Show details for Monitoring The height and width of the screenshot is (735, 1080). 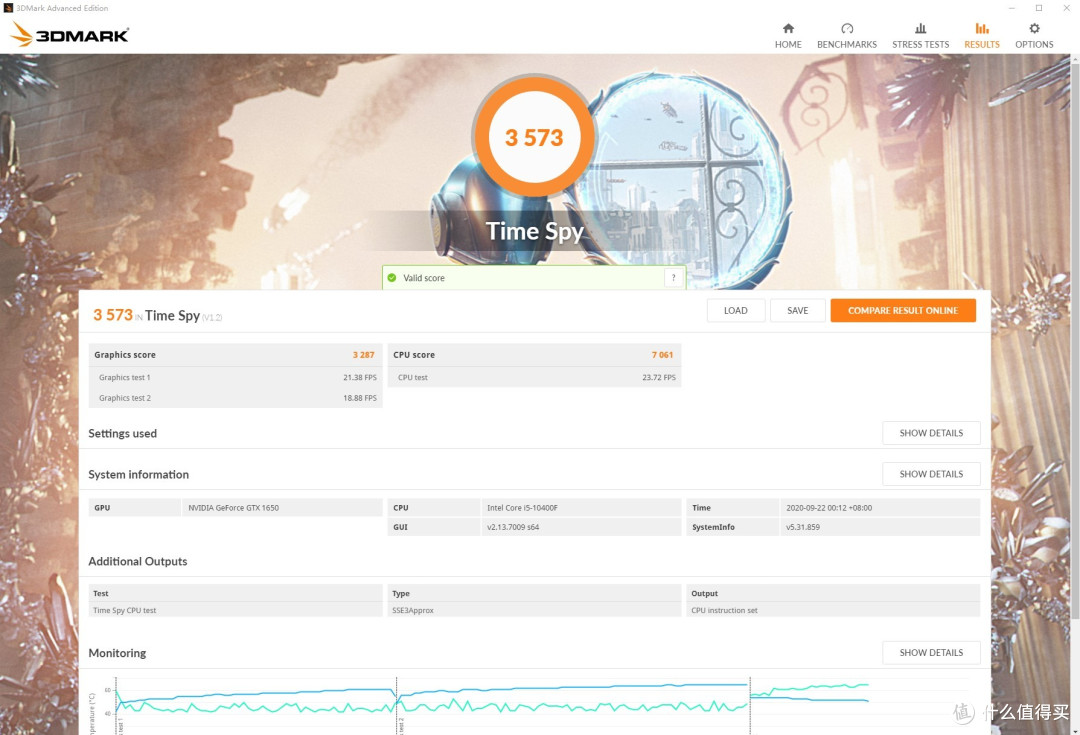coord(931,652)
